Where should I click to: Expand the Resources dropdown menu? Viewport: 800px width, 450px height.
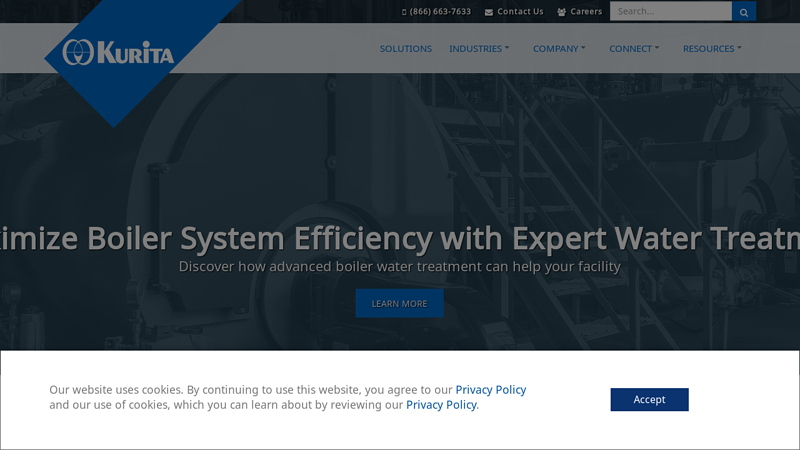(x=712, y=48)
